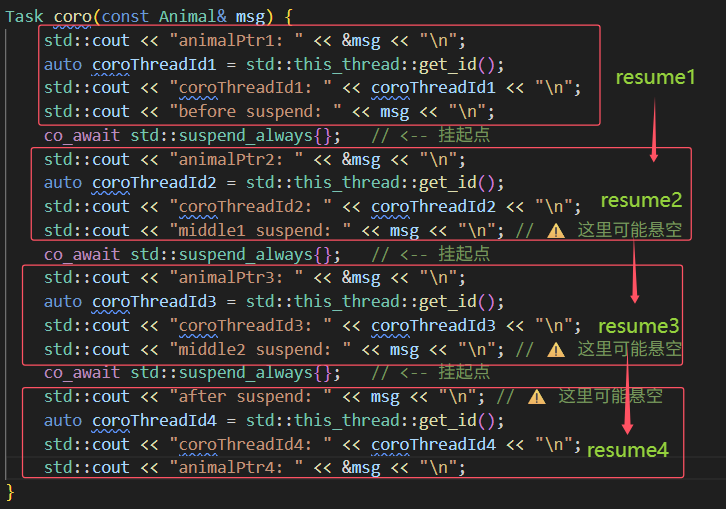
Task: Click the co_await line directly below "middle2 suspend"
Action: pyautogui.click(x=267, y=373)
